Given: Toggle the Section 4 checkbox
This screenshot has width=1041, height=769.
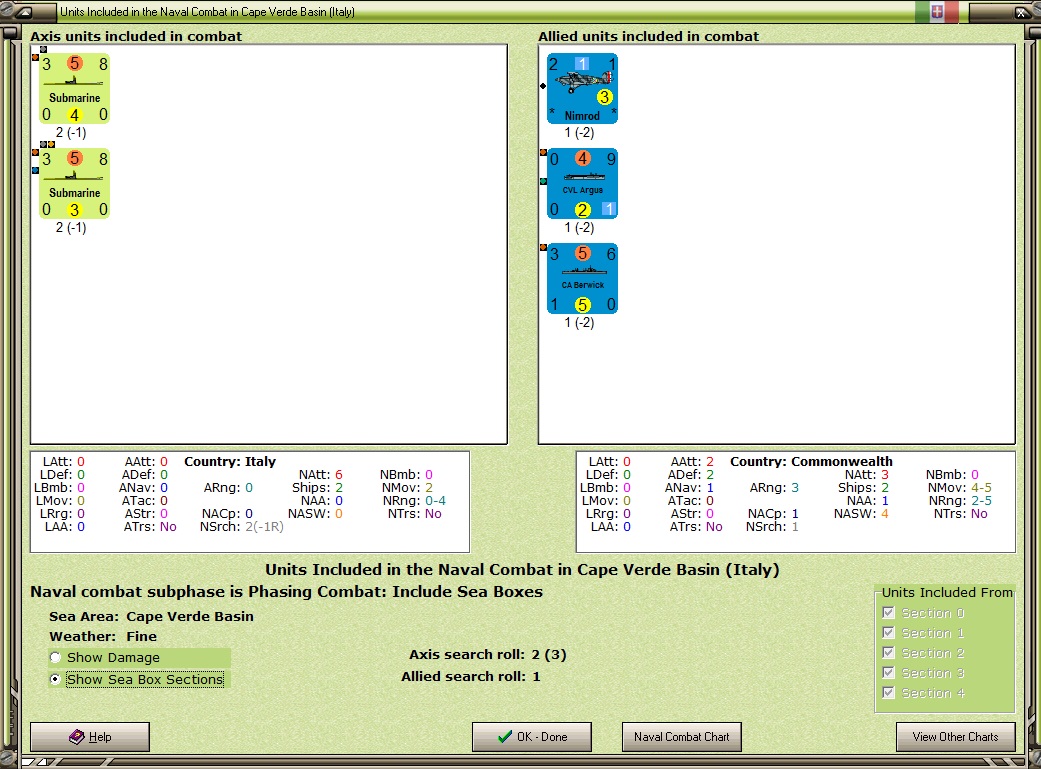Looking at the screenshot, I should coord(888,693).
